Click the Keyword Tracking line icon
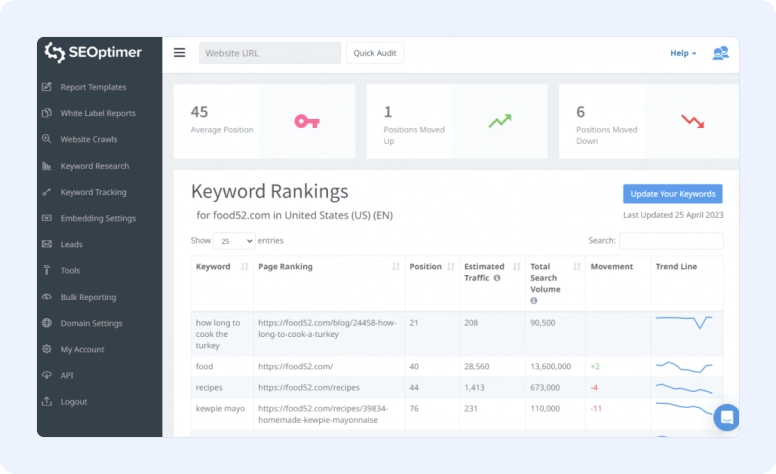776x474 pixels. click(47, 192)
